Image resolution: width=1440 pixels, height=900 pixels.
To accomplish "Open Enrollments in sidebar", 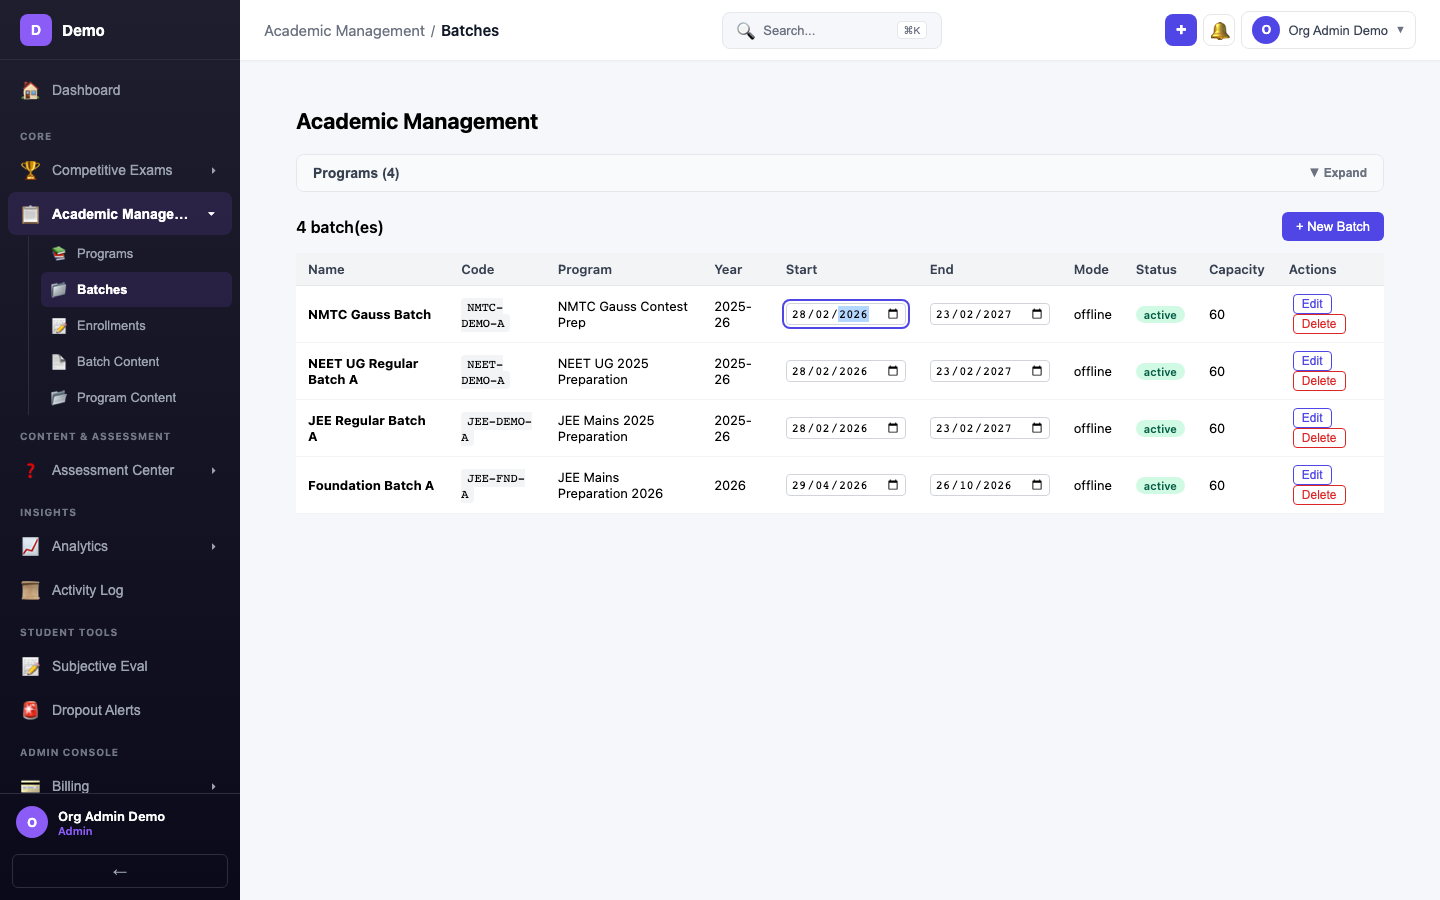I will [136, 326].
